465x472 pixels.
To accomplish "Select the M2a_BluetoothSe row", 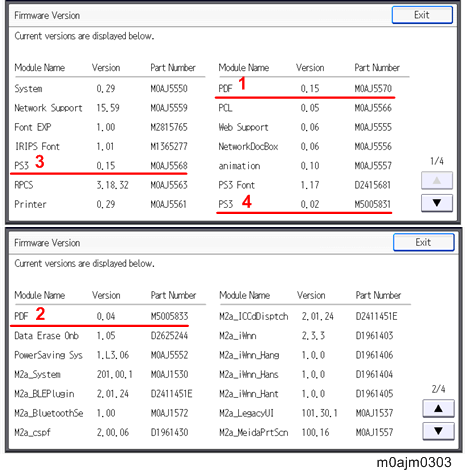I will pos(101,413).
